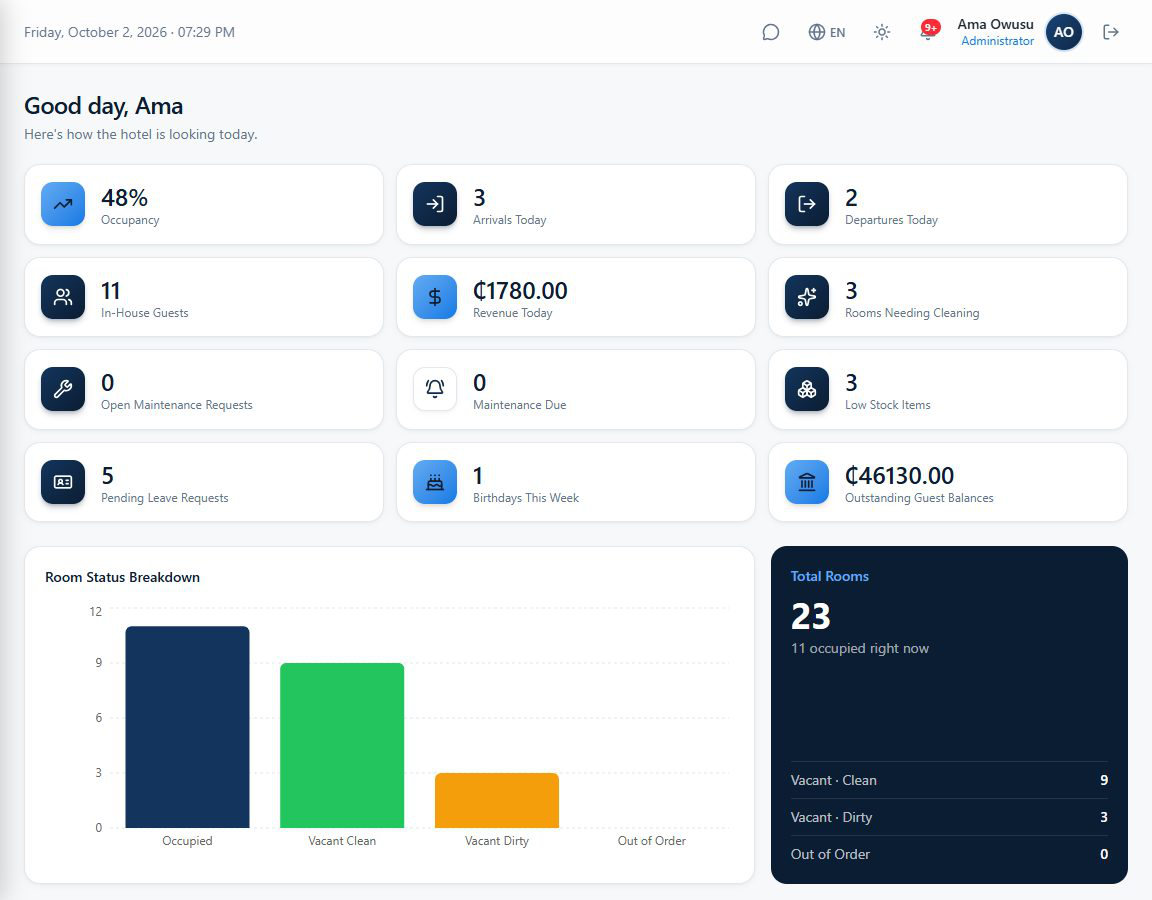Click the Out of Order axis label

(x=652, y=840)
